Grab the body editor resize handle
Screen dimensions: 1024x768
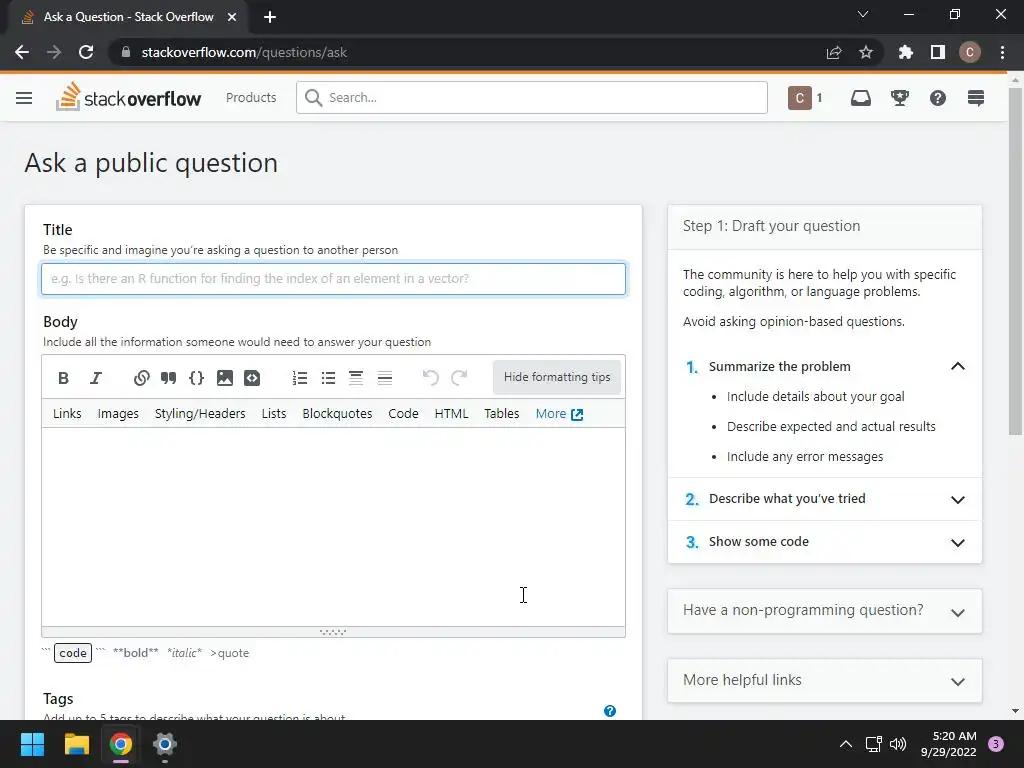click(333, 632)
